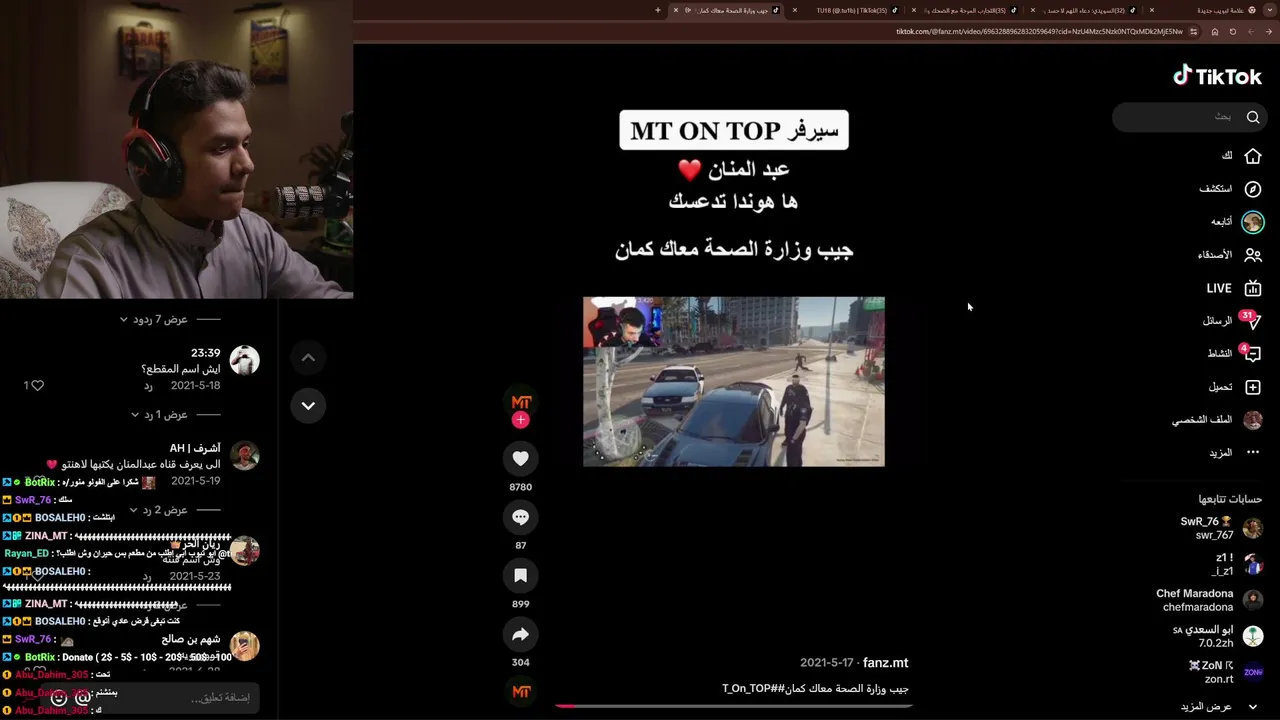Screen dimensions: 1280x720
Task: Reload the page in browser
Action: 1233,31
